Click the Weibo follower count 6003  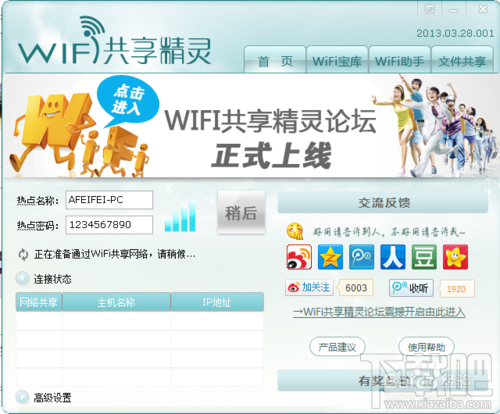click(x=356, y=288)
